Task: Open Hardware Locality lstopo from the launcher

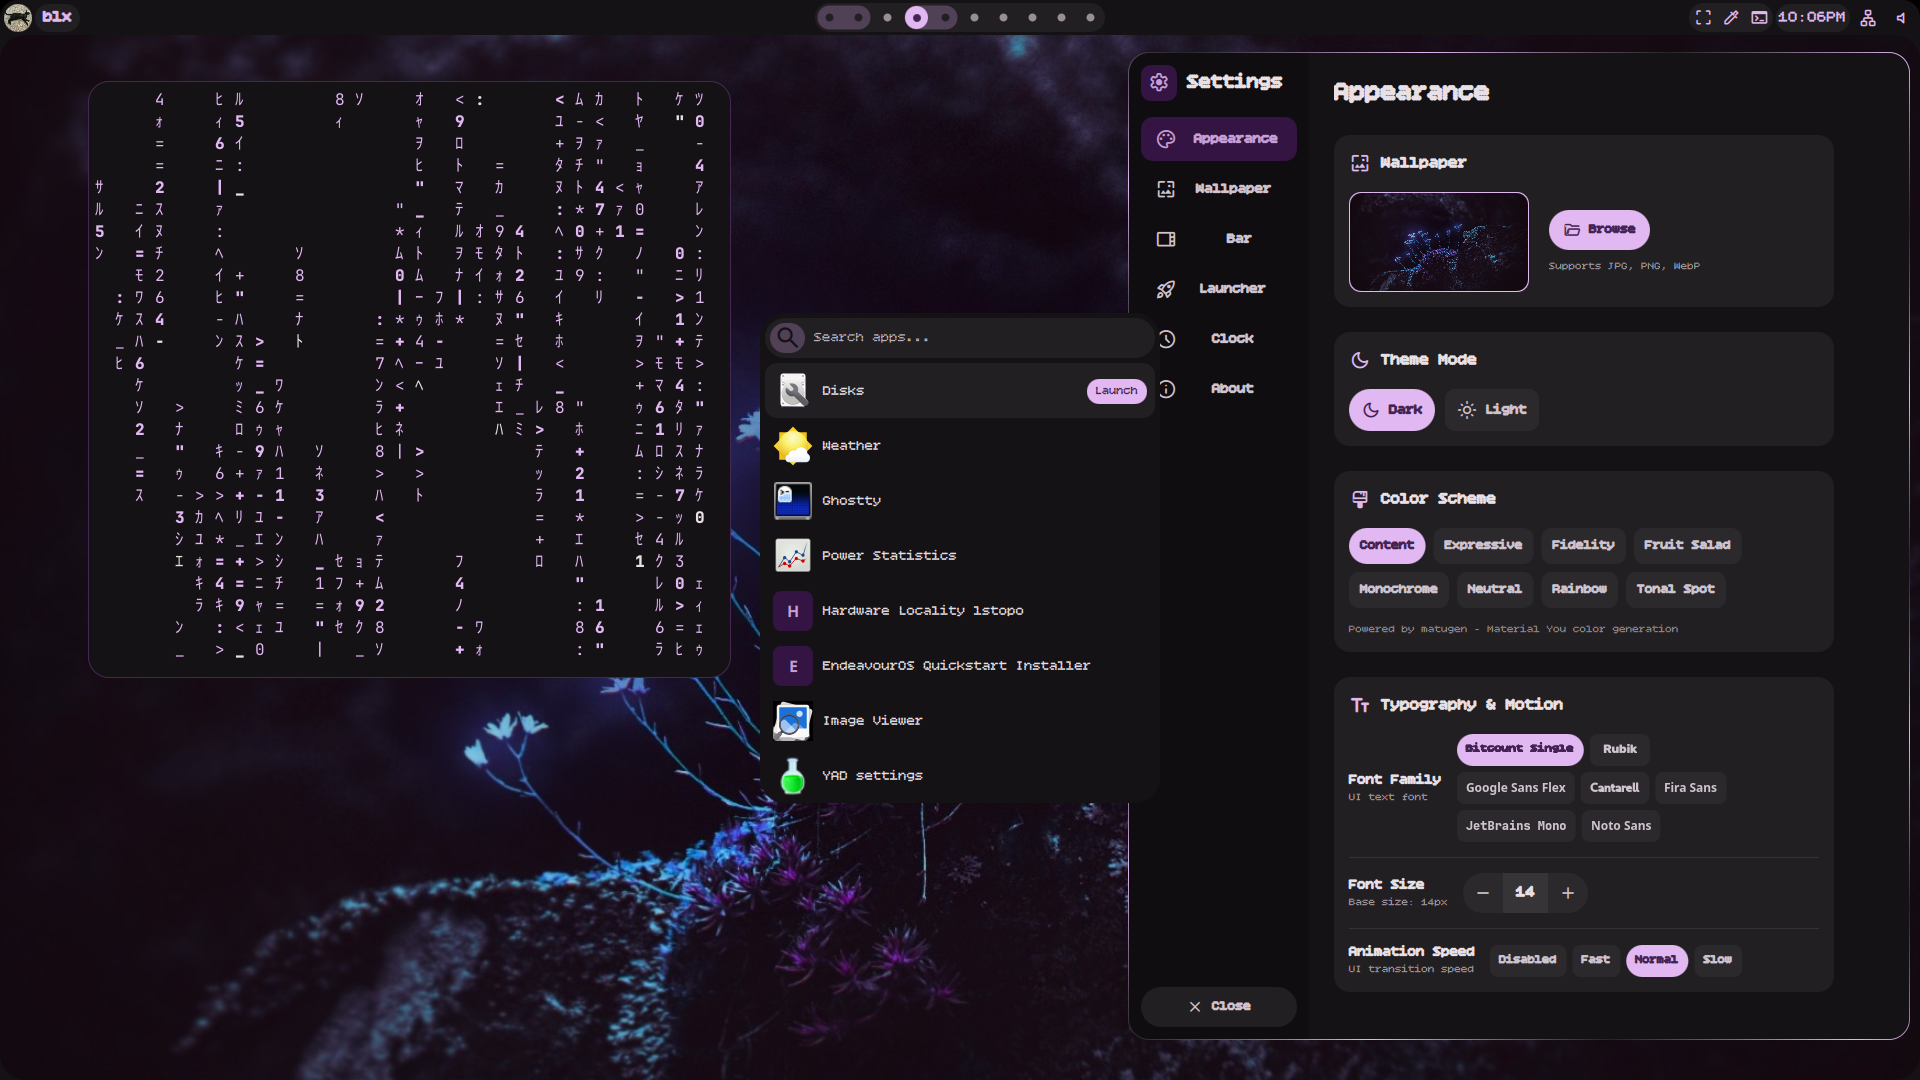Action: pyautogui.click(x=922, y=610)
